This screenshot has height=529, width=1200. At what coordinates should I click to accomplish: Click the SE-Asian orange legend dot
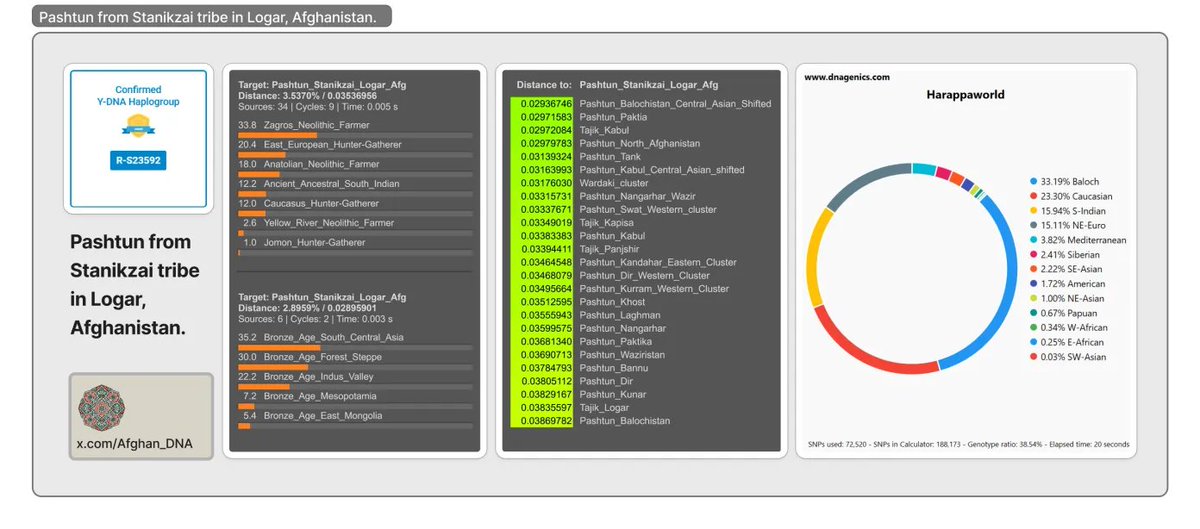tap(1033, 269)
